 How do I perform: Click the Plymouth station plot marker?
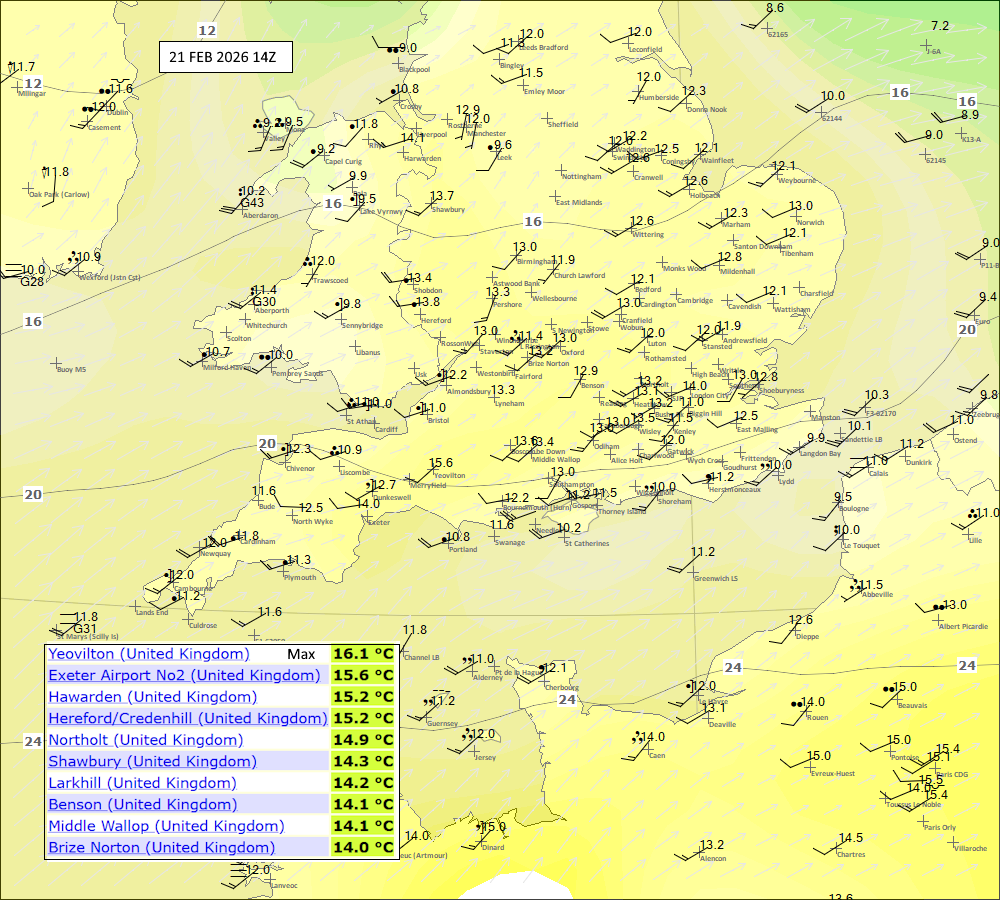pyautogui.click(x=284, y=570)
